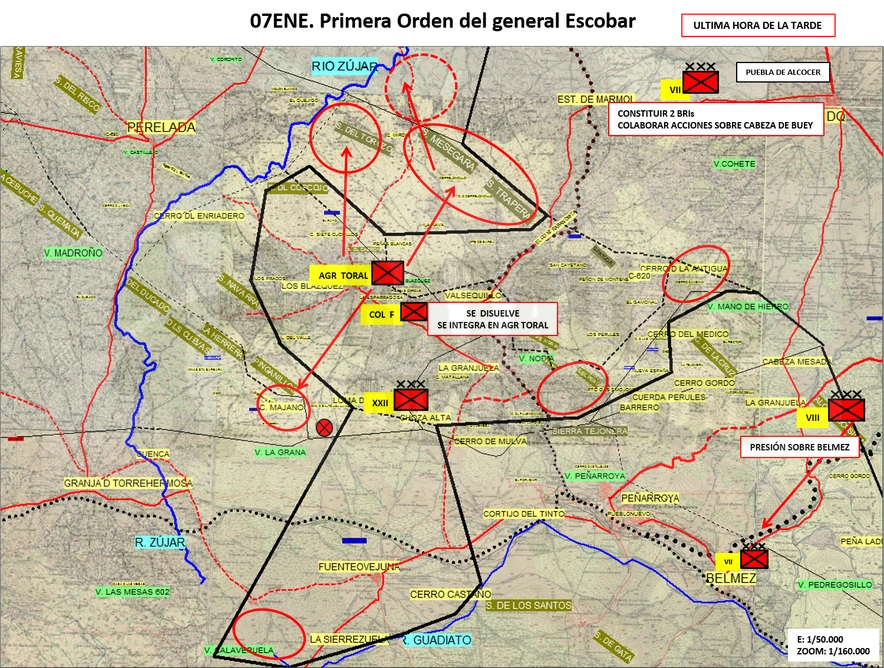Screen dimensions: 884x668
Task: Select the PEÑARROYA town label
Action: tap(650, 498)
